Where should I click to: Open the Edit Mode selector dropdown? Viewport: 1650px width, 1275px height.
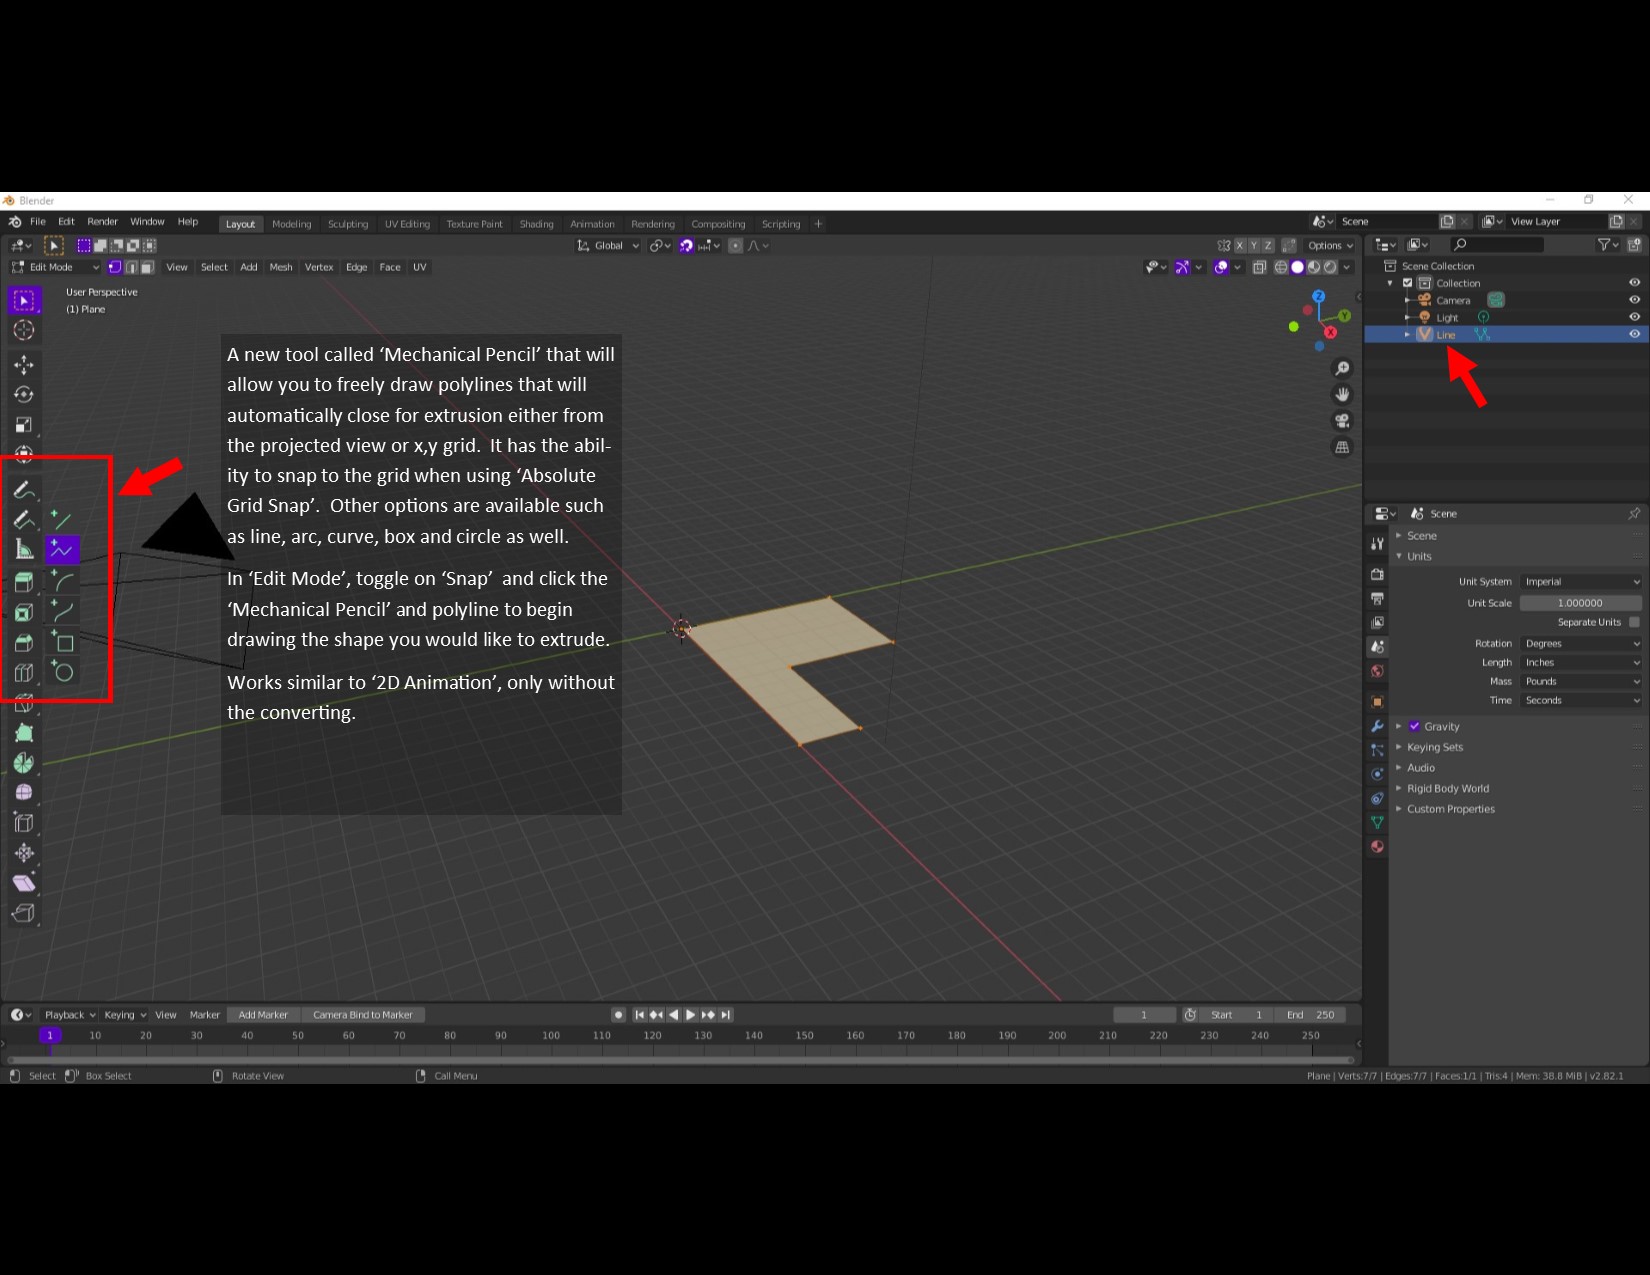click(x=55, y=268)
